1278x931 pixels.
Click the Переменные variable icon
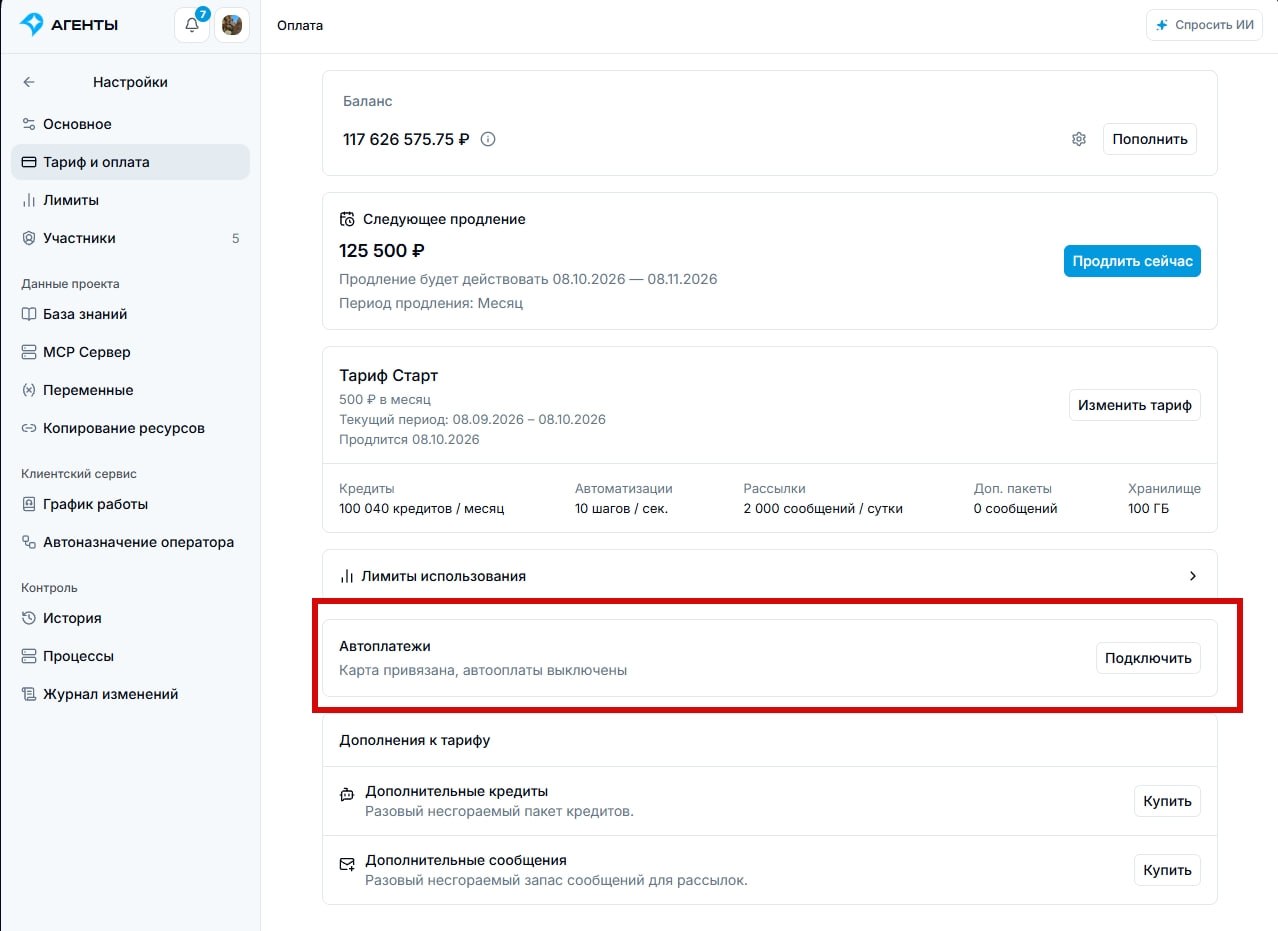(29, 390)
